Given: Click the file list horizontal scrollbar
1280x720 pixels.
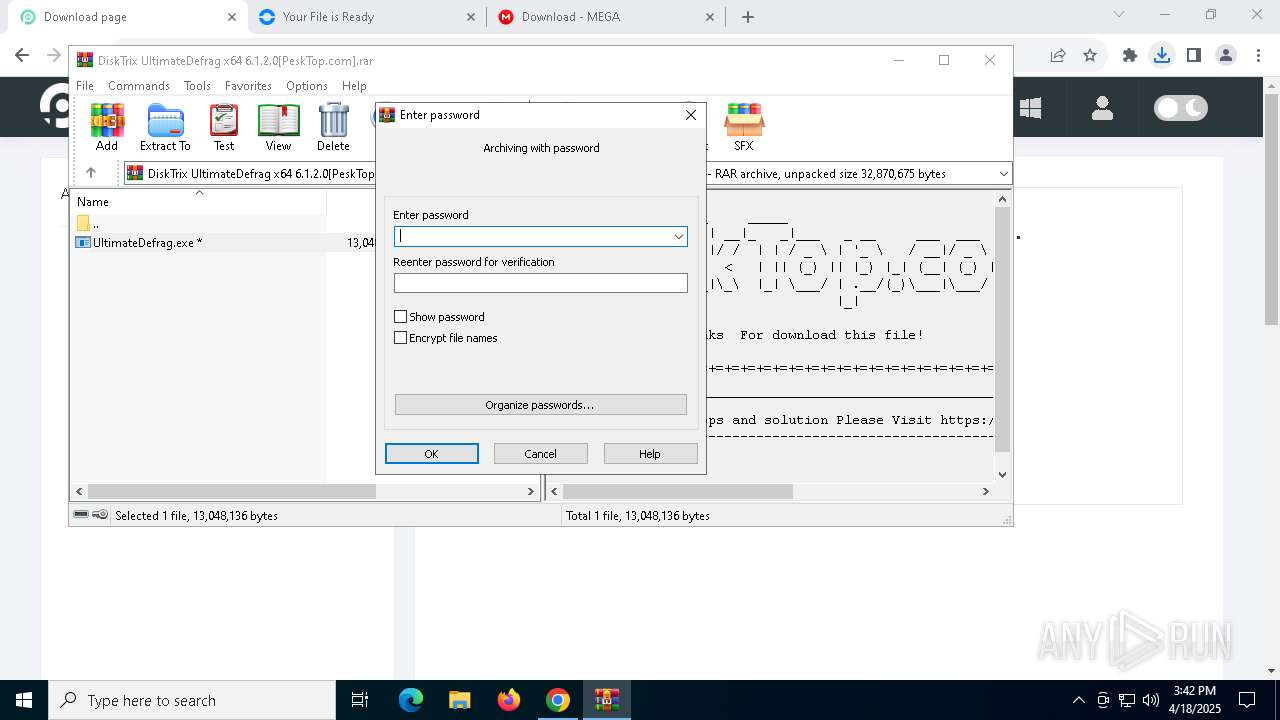Looking at the screenshot, I should click(232, 491).
